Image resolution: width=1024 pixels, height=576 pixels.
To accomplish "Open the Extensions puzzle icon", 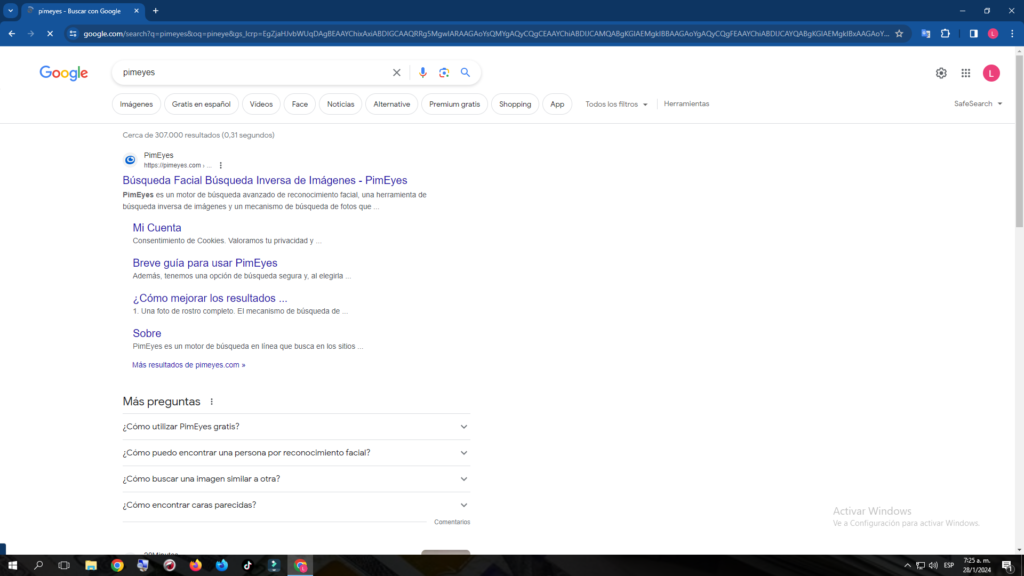I will point(945,33).
